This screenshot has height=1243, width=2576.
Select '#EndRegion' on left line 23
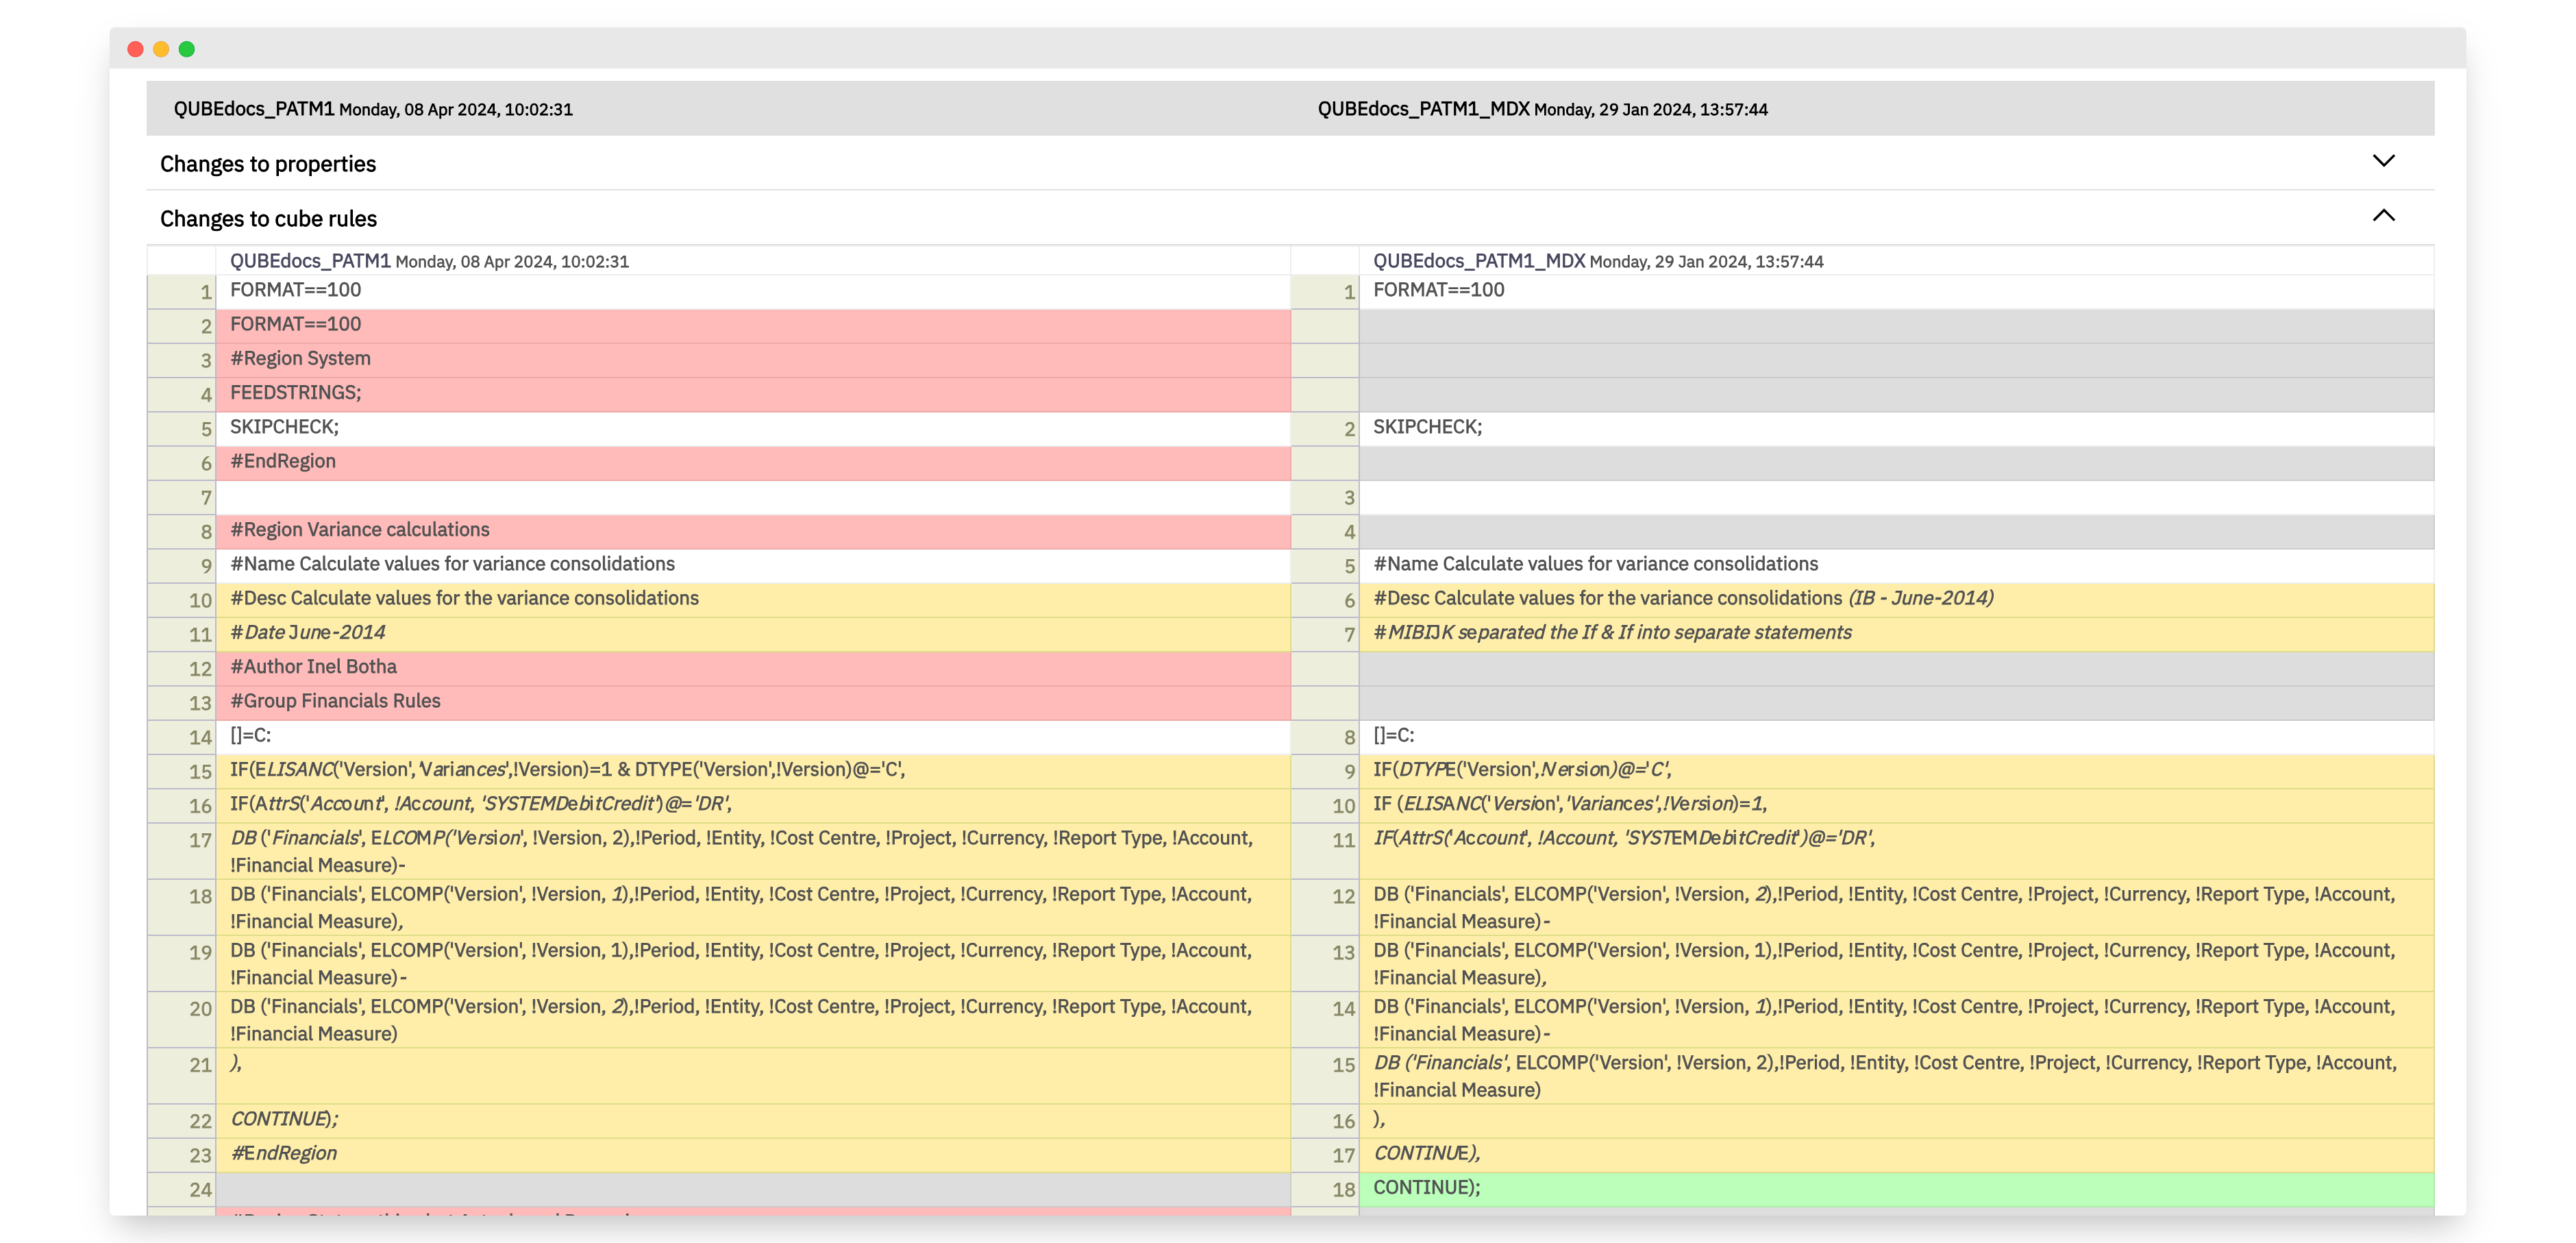[x=283, y=1153]
